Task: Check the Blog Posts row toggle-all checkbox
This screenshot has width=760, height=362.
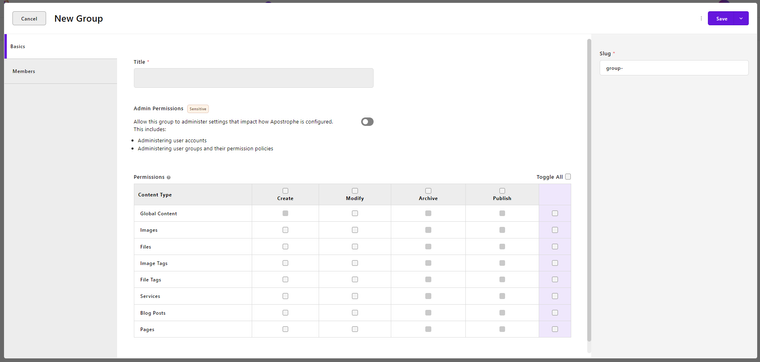Action: tap(555, 313)
